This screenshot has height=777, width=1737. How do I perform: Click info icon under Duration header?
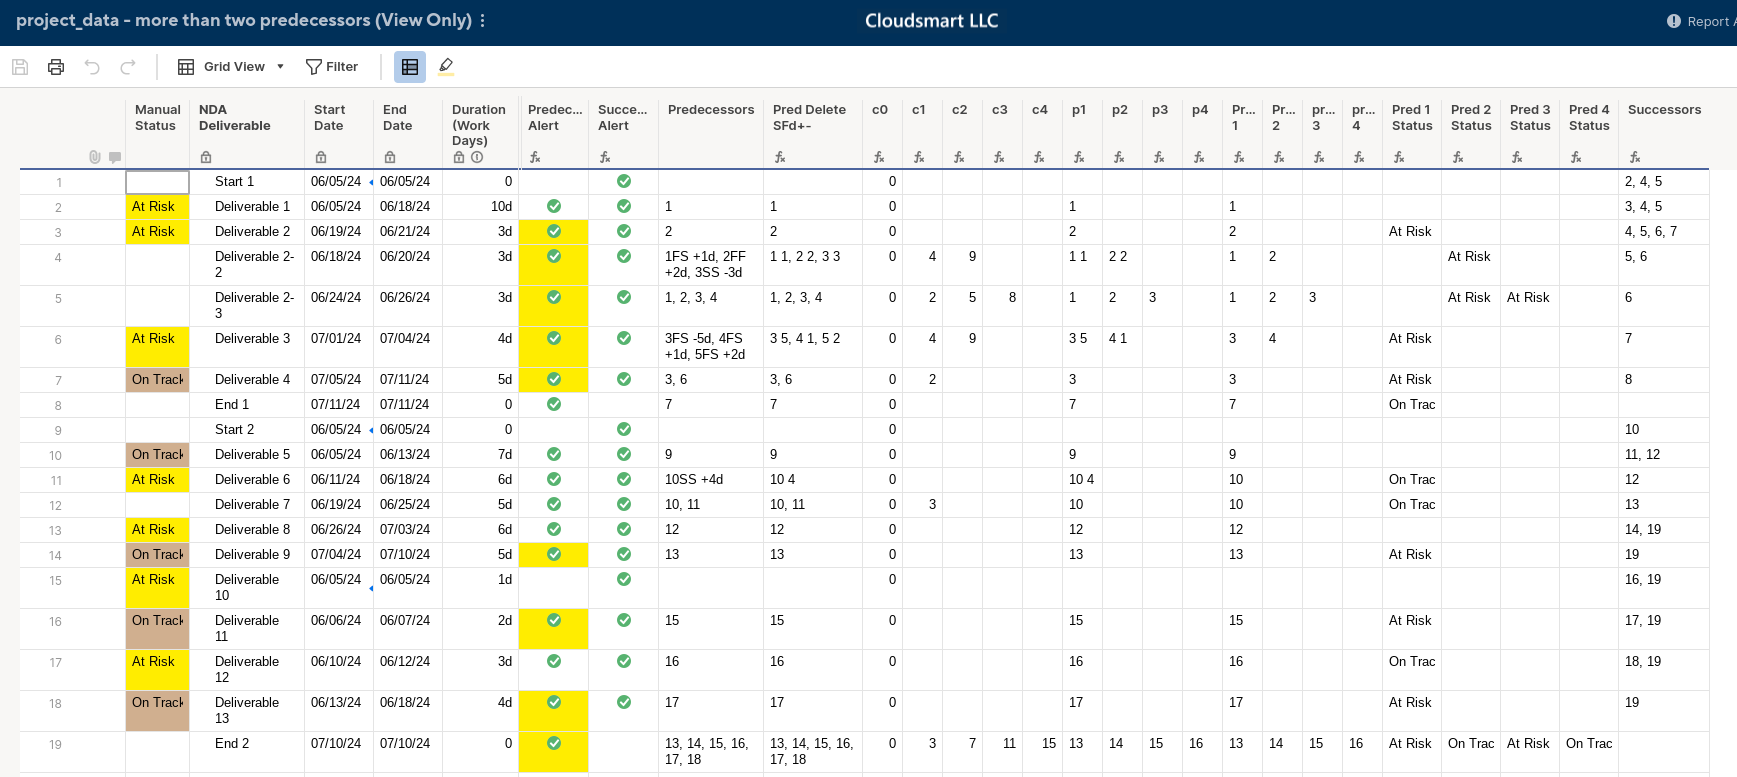(x=477, y=157)
